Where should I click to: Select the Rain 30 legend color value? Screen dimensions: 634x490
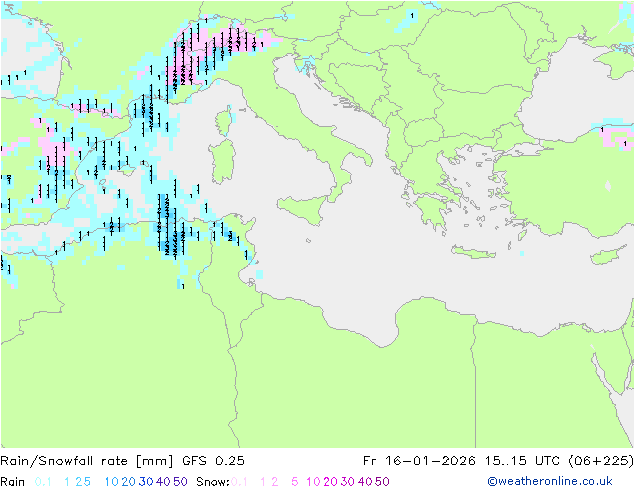click(x=146, y=482)
